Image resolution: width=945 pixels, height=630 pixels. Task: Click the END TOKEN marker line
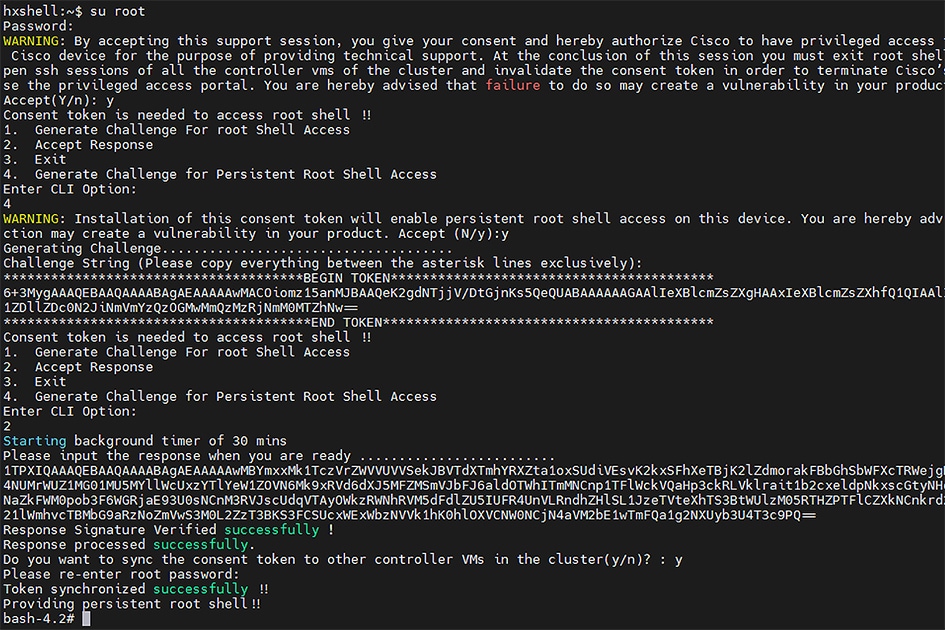coord(358,323)
